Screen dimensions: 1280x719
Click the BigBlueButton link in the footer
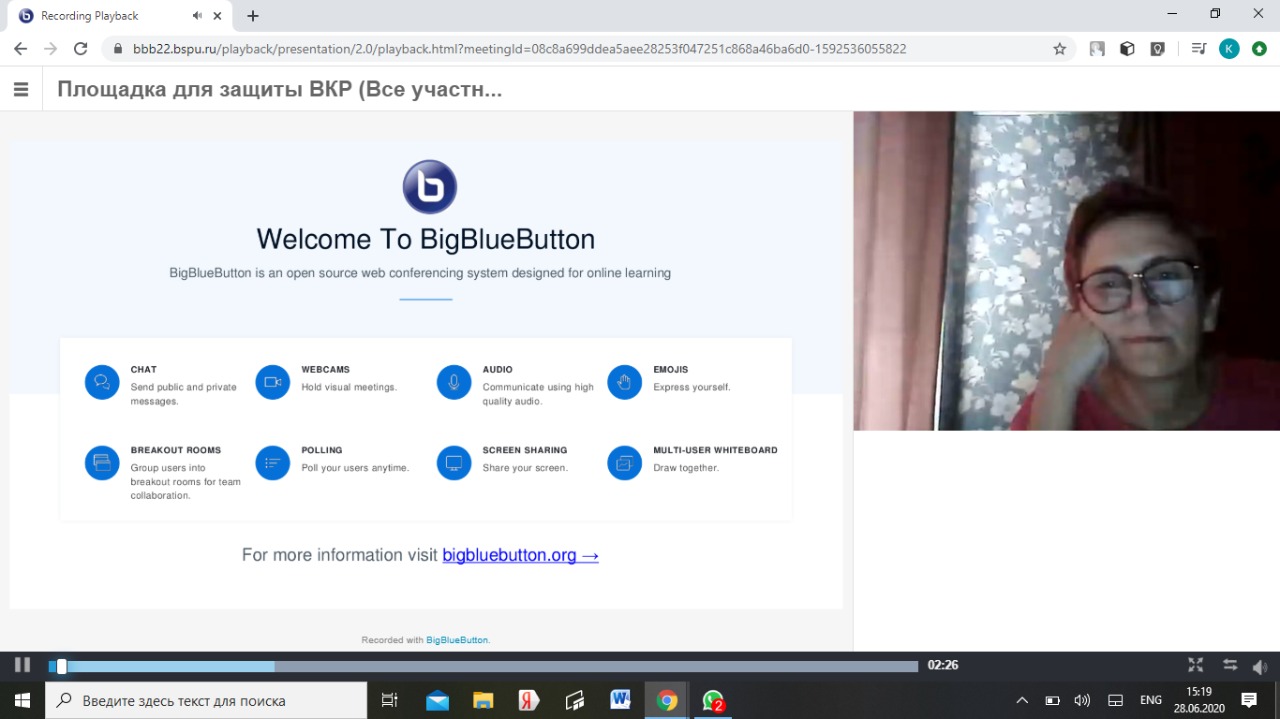[x=457, y=640]
